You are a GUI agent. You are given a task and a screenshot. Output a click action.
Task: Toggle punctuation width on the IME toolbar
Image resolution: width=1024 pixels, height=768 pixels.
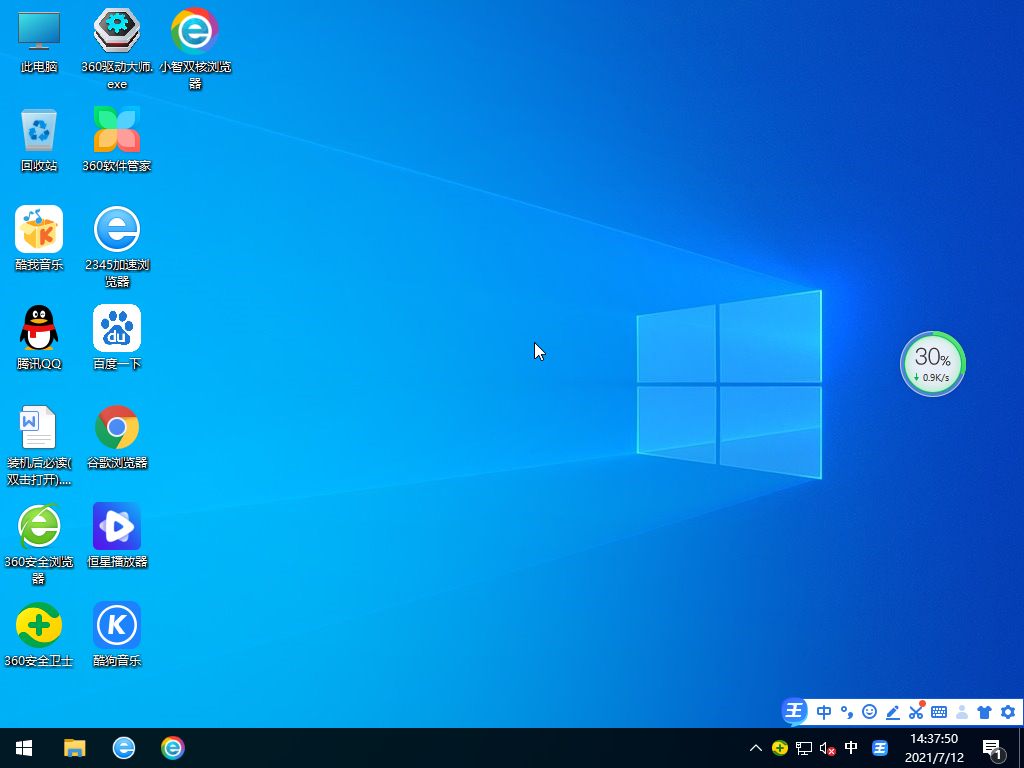847,712
